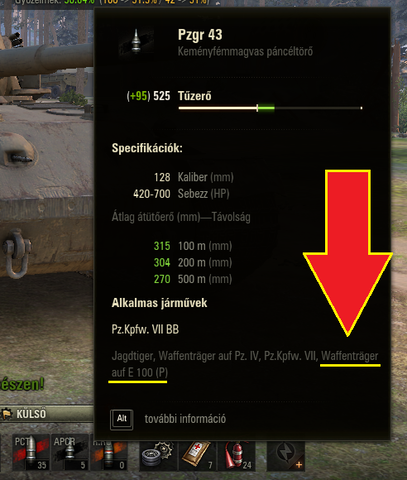Open the KÜLSŐ exterior customization button
Viewport: 407px width, 480px height.
[47, 414]
